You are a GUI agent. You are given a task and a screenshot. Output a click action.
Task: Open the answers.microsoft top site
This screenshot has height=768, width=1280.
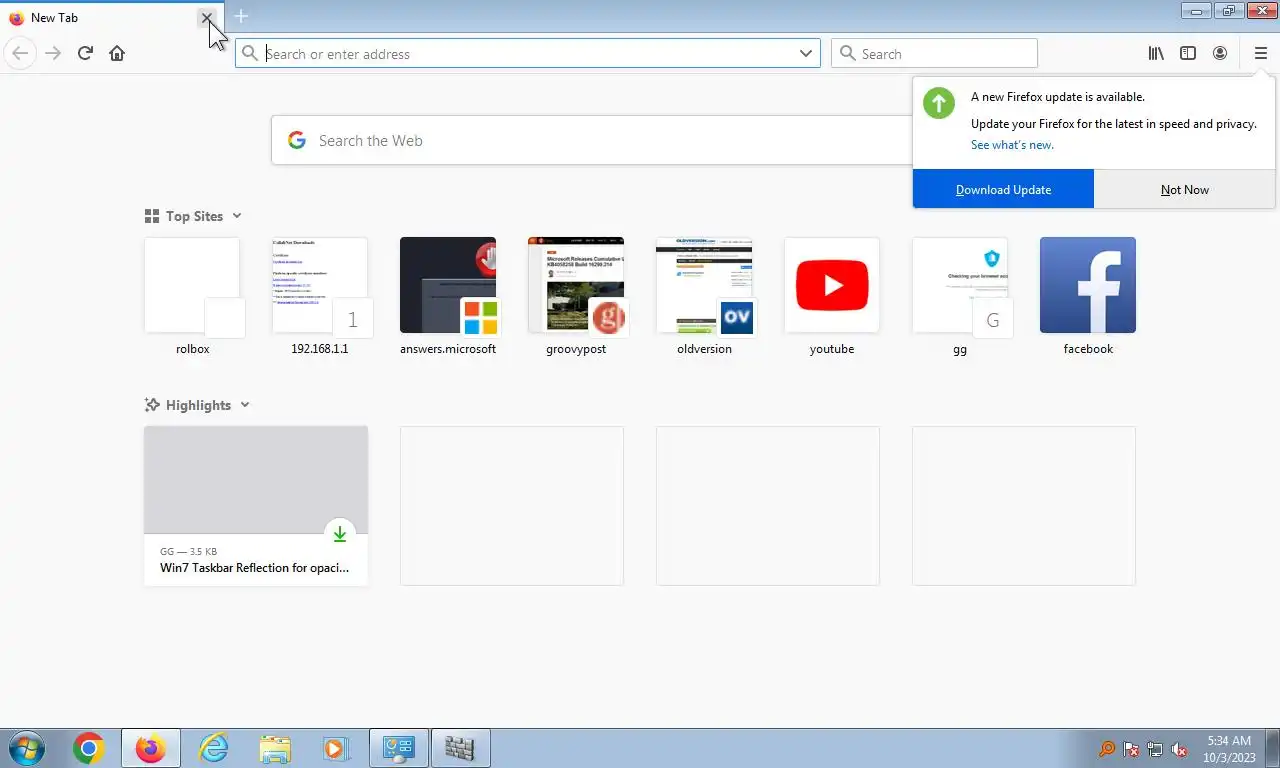[448, 297]
